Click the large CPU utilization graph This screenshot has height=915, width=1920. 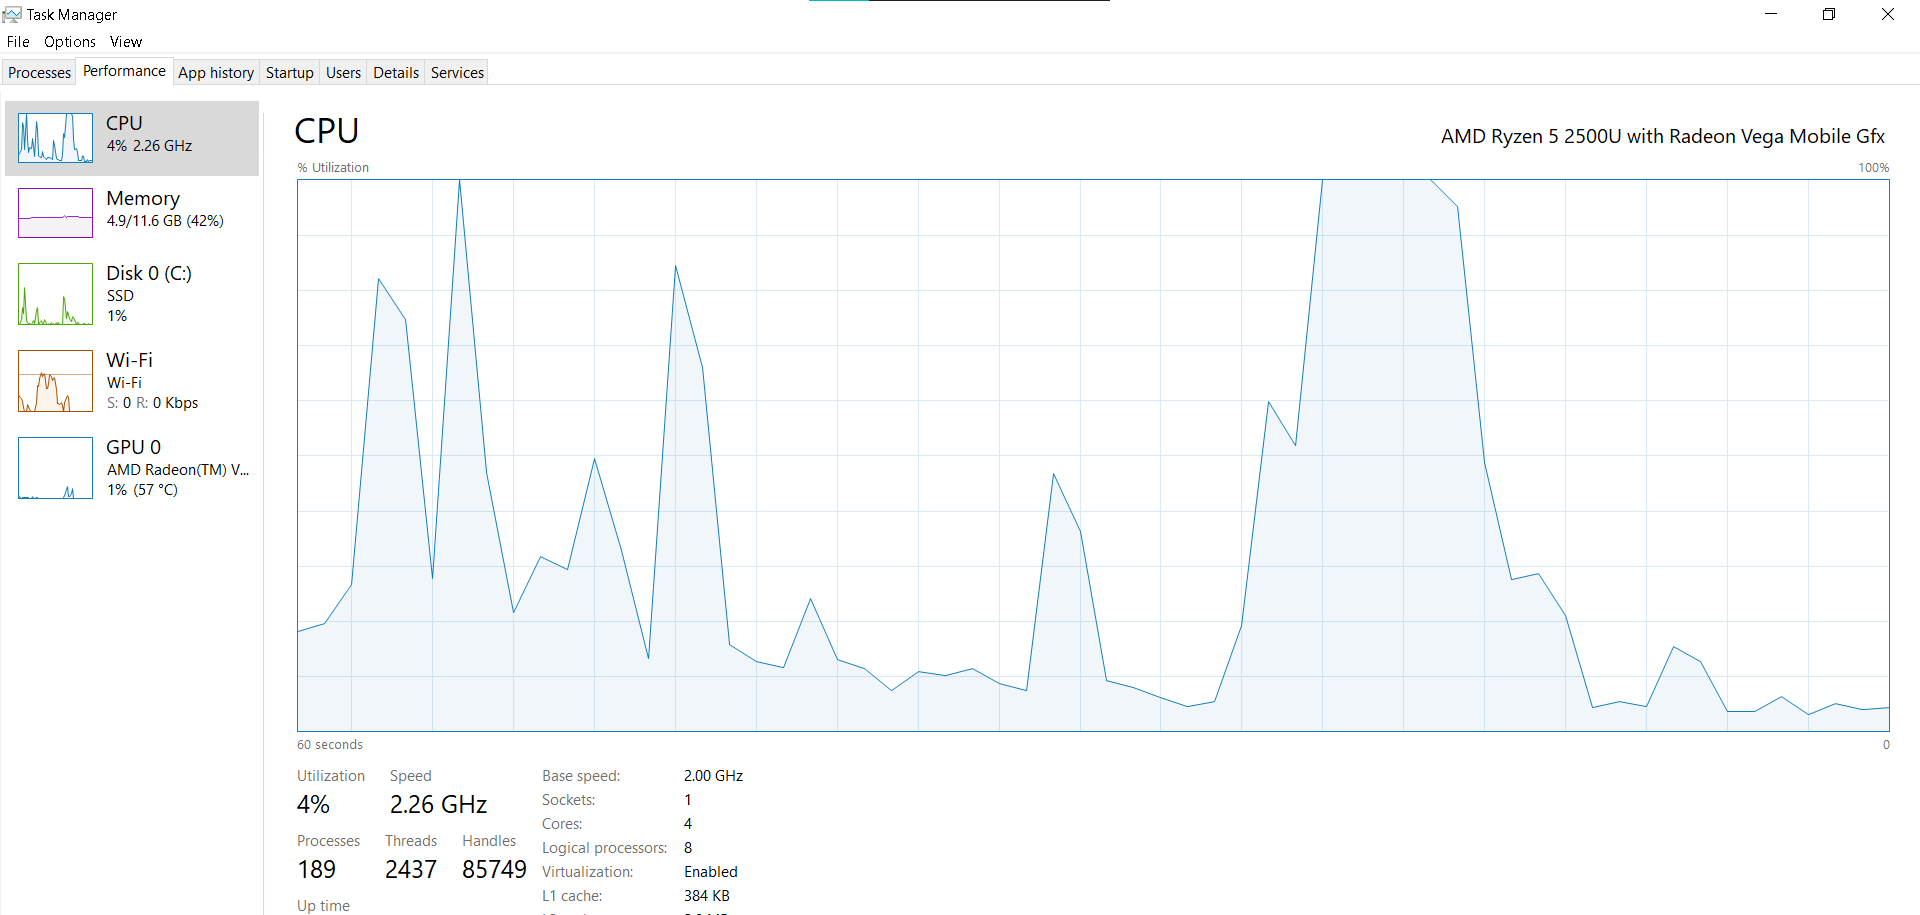pos(1093,455)
